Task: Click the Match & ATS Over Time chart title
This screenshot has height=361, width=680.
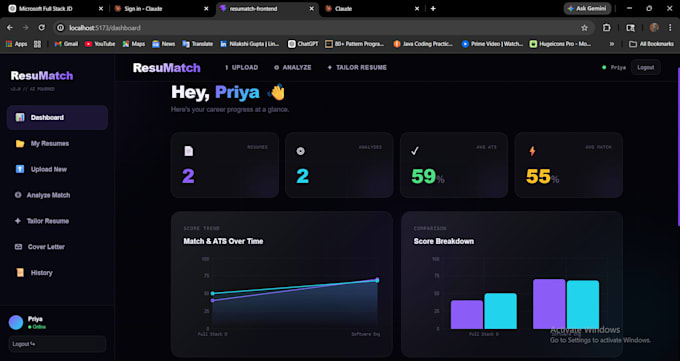Action: [223, 241]
